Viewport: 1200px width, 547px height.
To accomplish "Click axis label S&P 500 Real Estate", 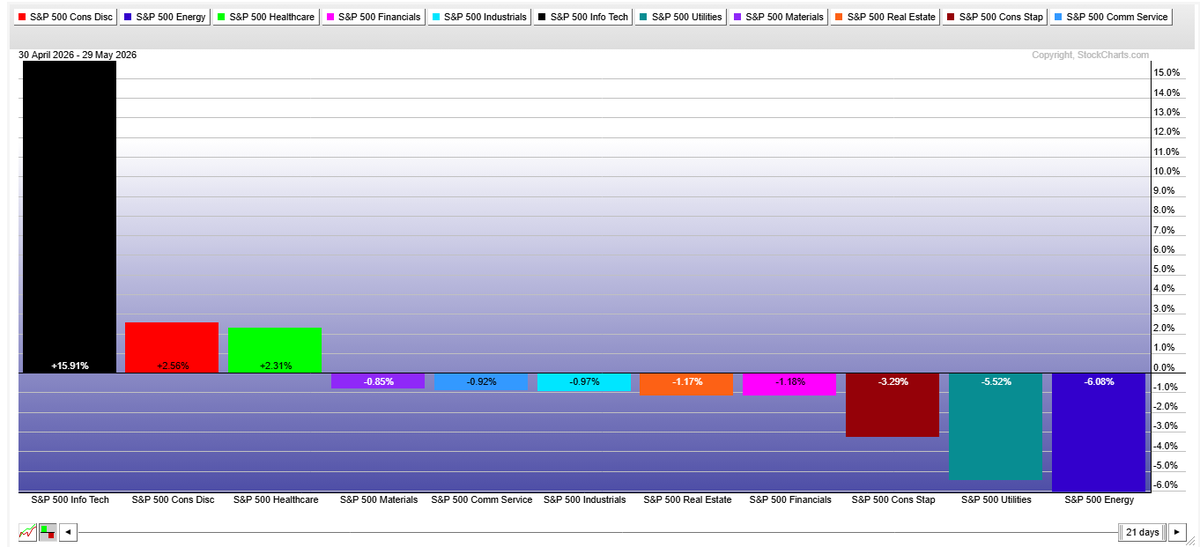I will click(688, 499).
